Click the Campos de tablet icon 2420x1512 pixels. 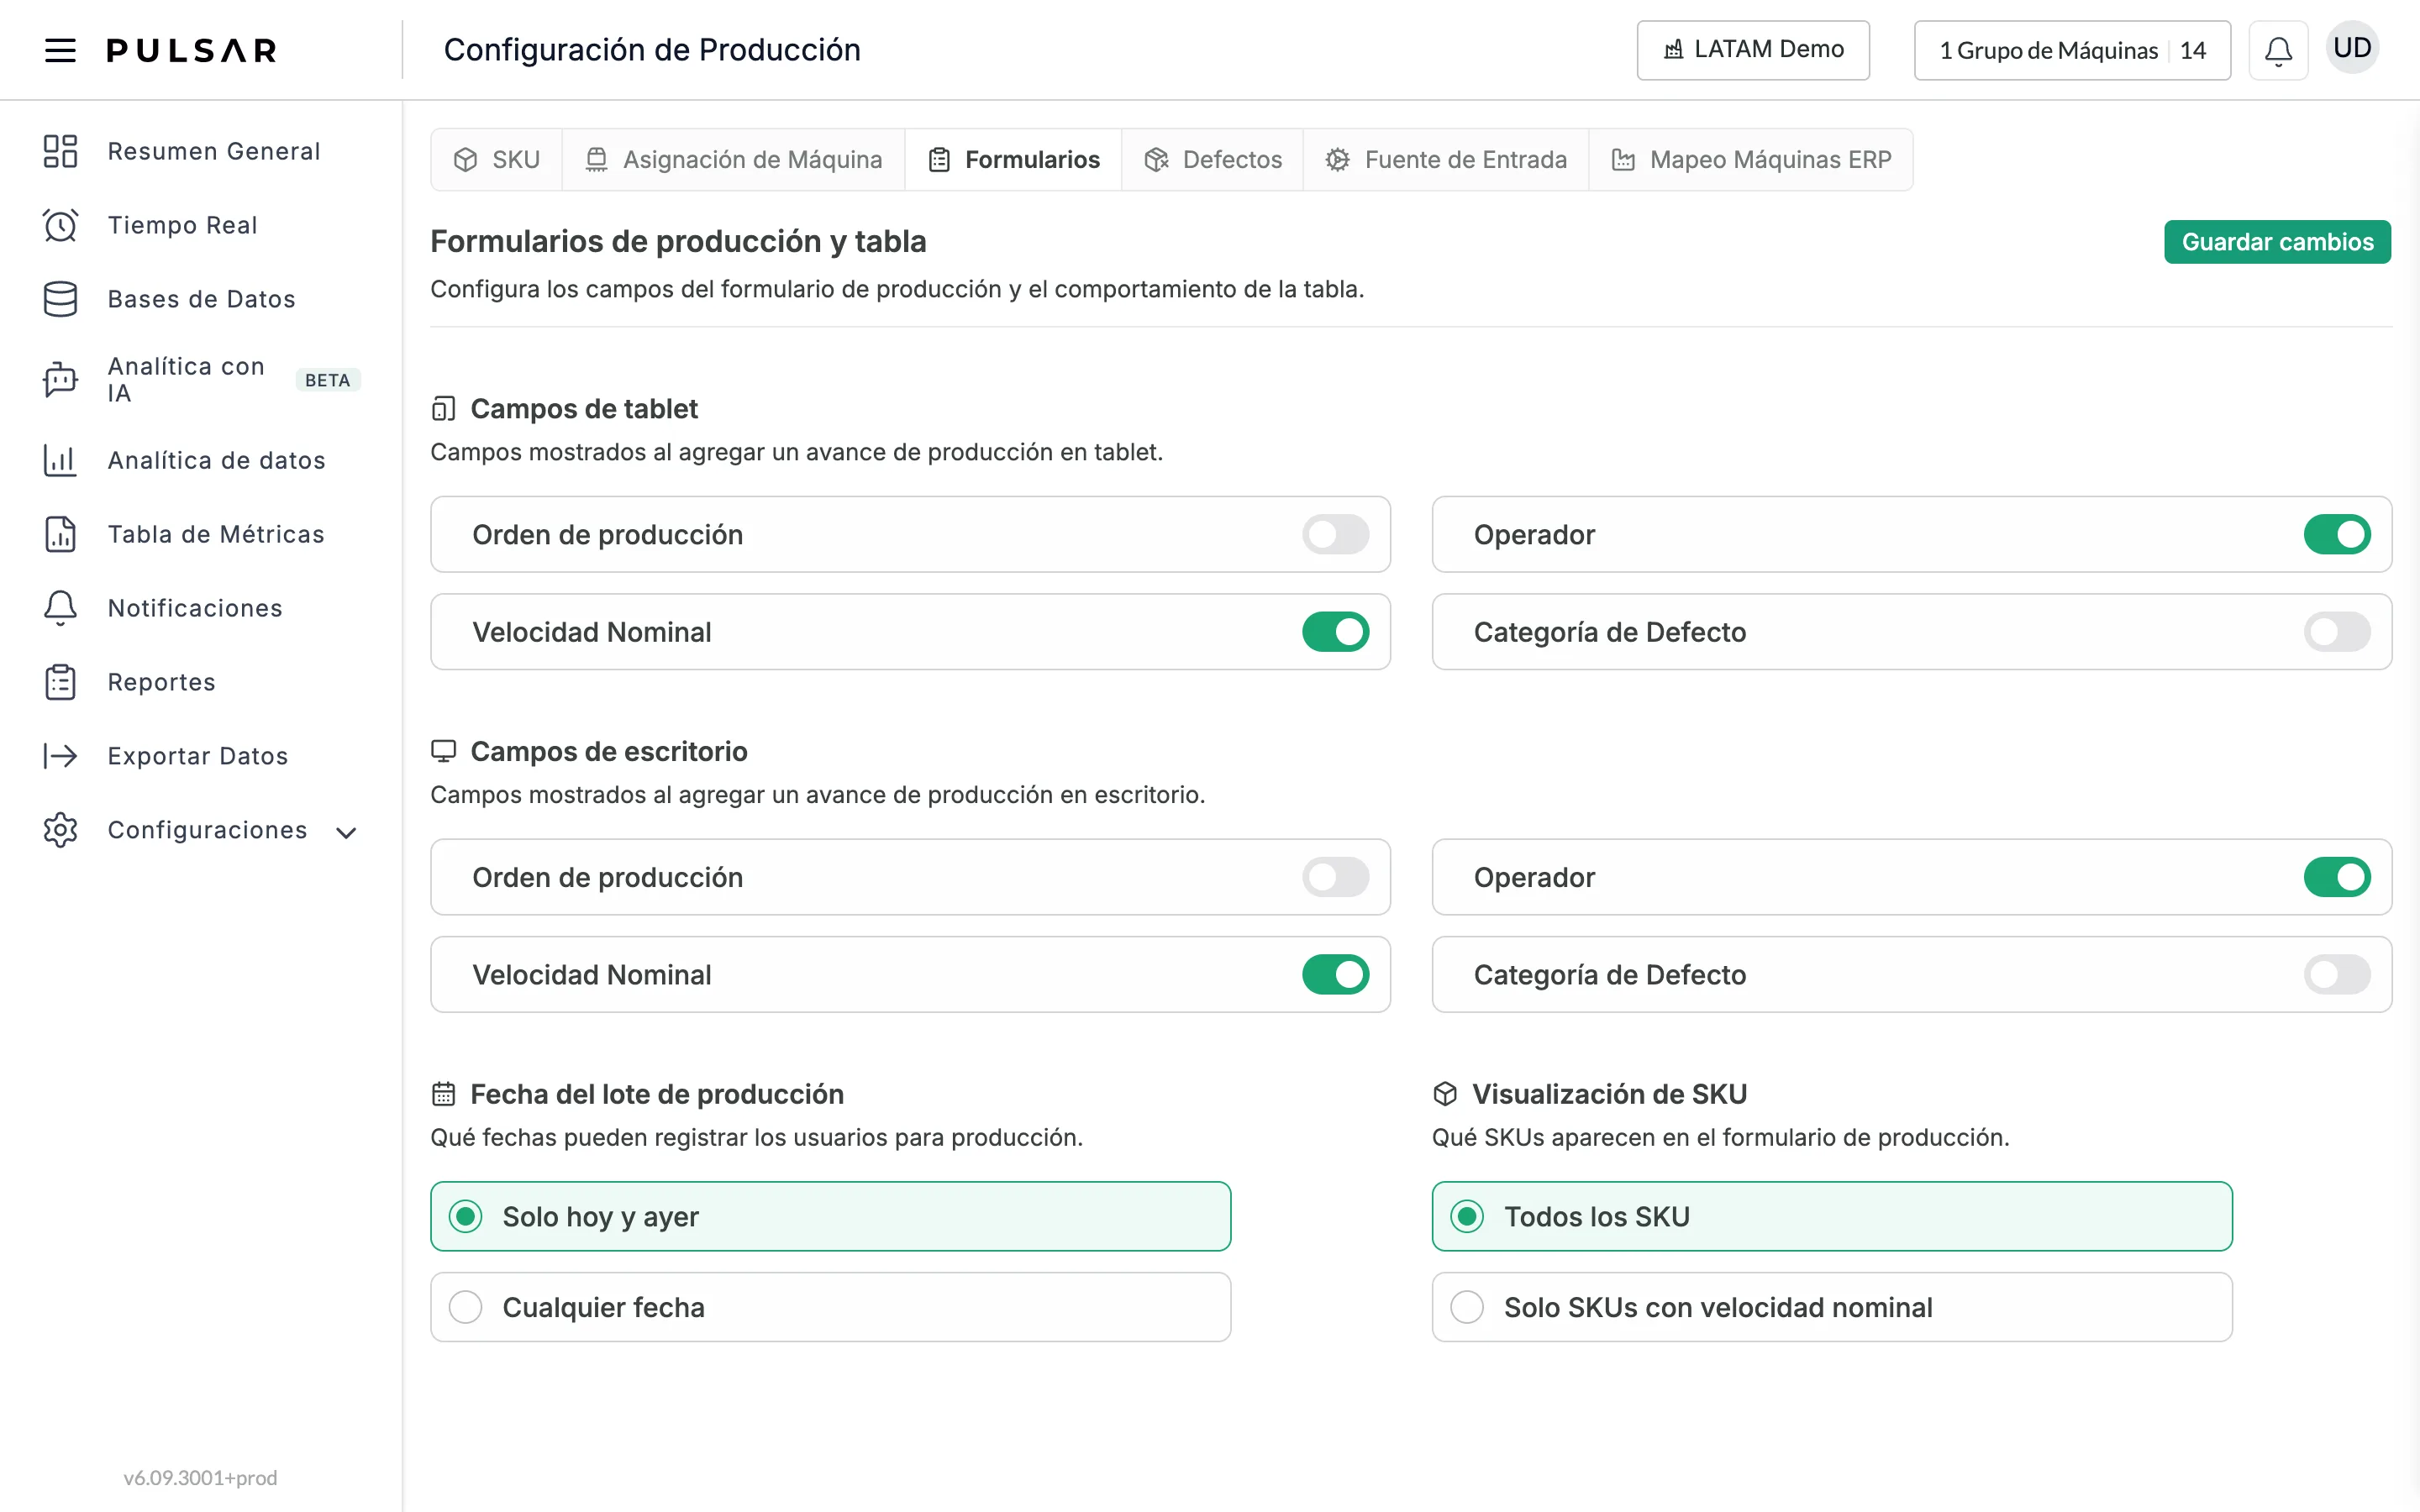(x=443, y=409)
